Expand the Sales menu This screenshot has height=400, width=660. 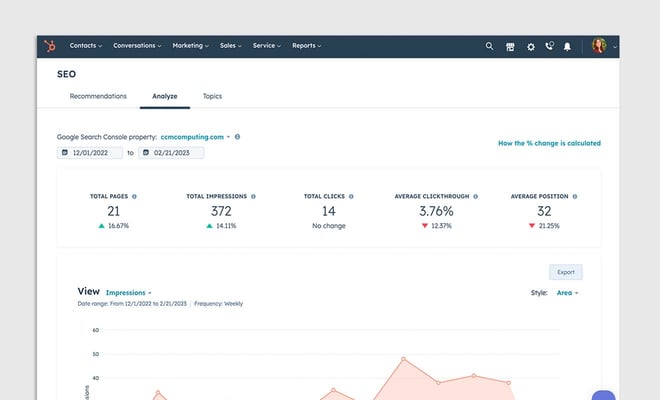click(x=230, y=45)
